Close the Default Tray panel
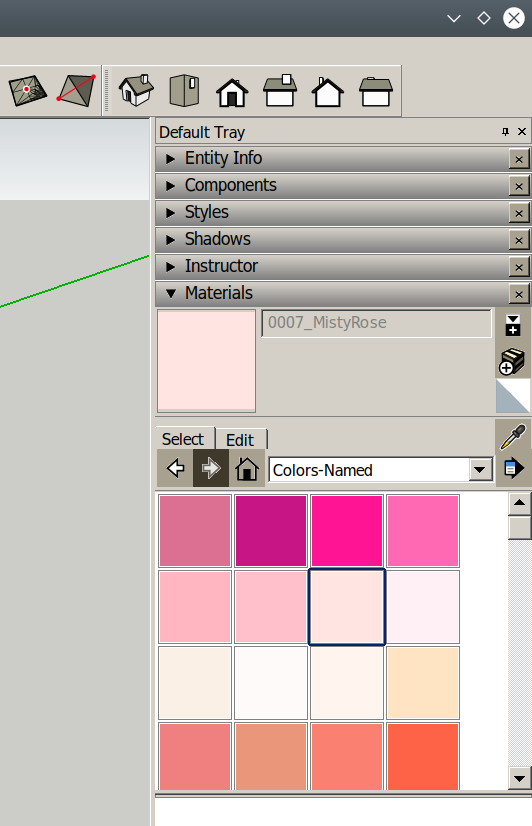This screenshot has width=532, height=826. pyautogui.click(x=521, y=132)
